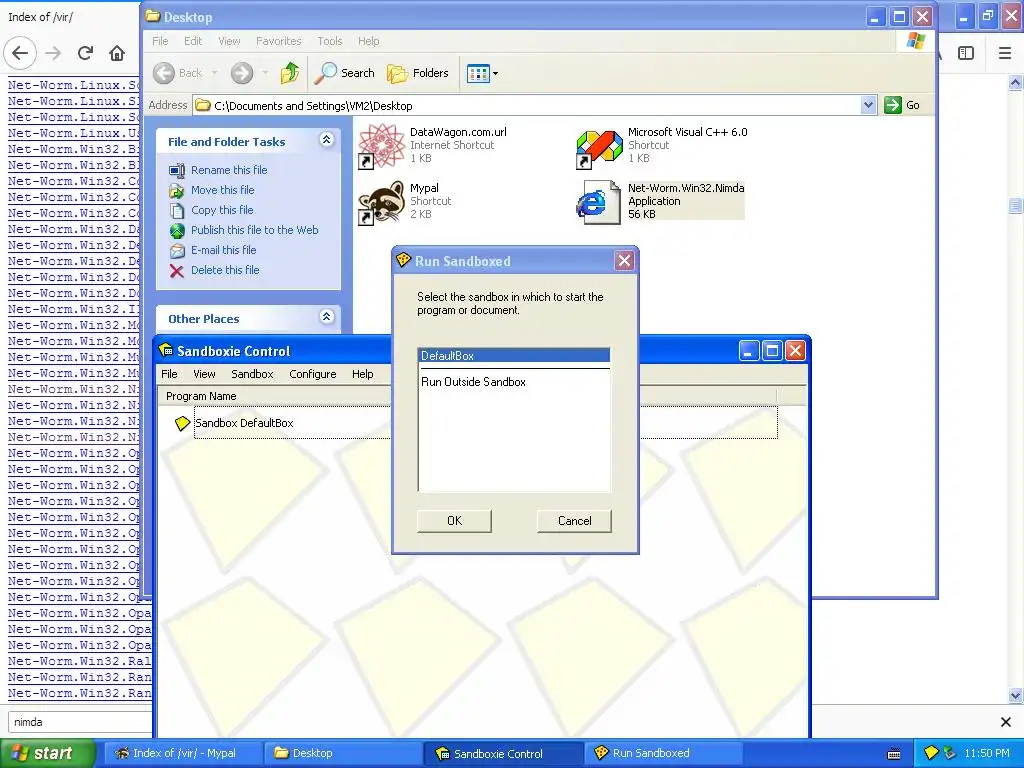Click the yellow sandbox icon beside DefaultBox
The image size is (1024, 768).
click(182, 423)
